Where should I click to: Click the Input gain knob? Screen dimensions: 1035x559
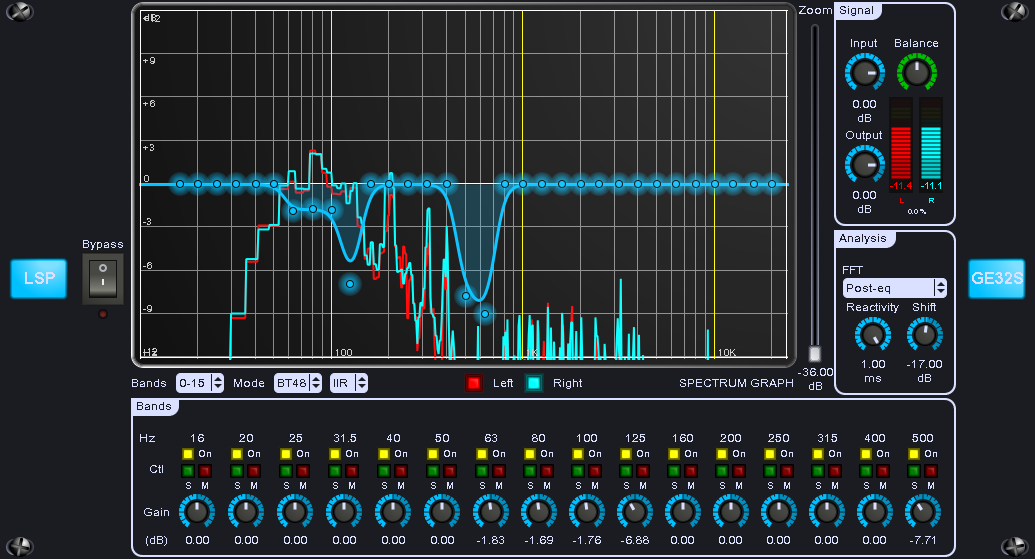[x=864, y=73]
